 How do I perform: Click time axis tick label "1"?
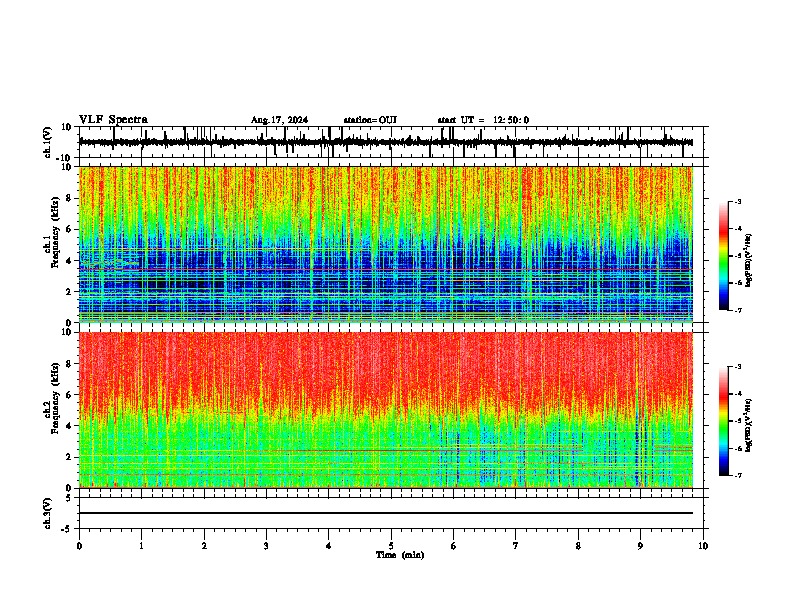141,546
